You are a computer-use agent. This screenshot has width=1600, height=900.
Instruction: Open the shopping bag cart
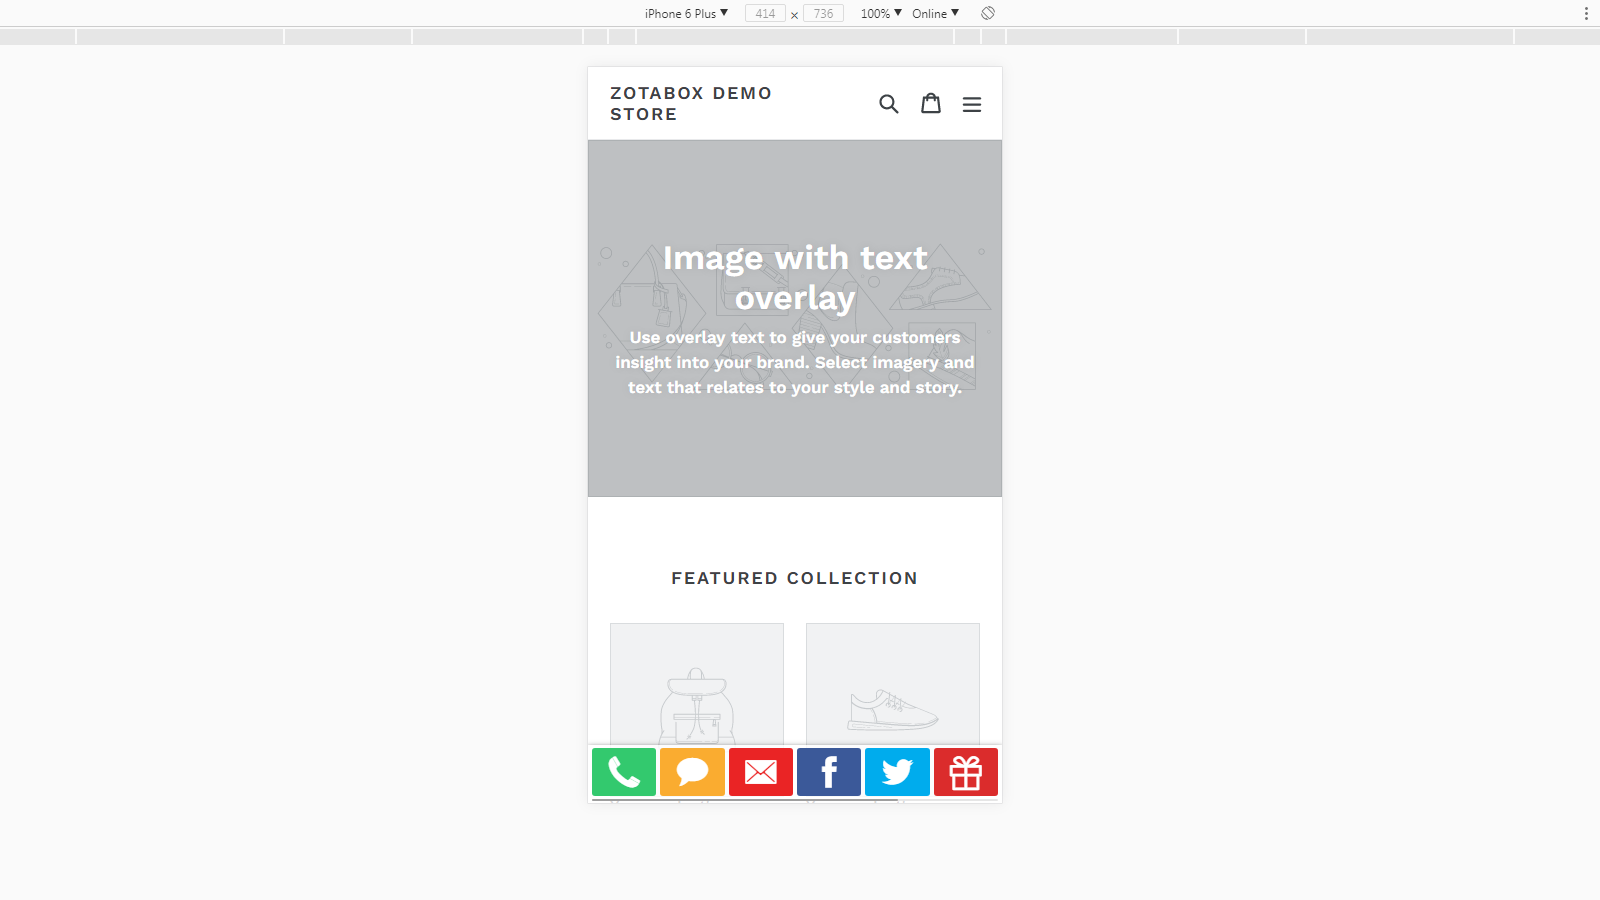coord(930,104)
